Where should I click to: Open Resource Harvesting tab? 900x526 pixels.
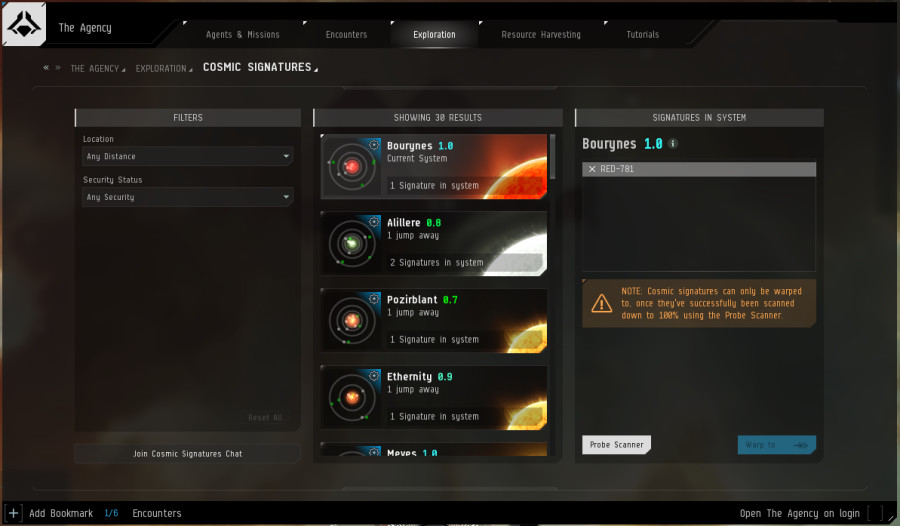click(541, 34)
